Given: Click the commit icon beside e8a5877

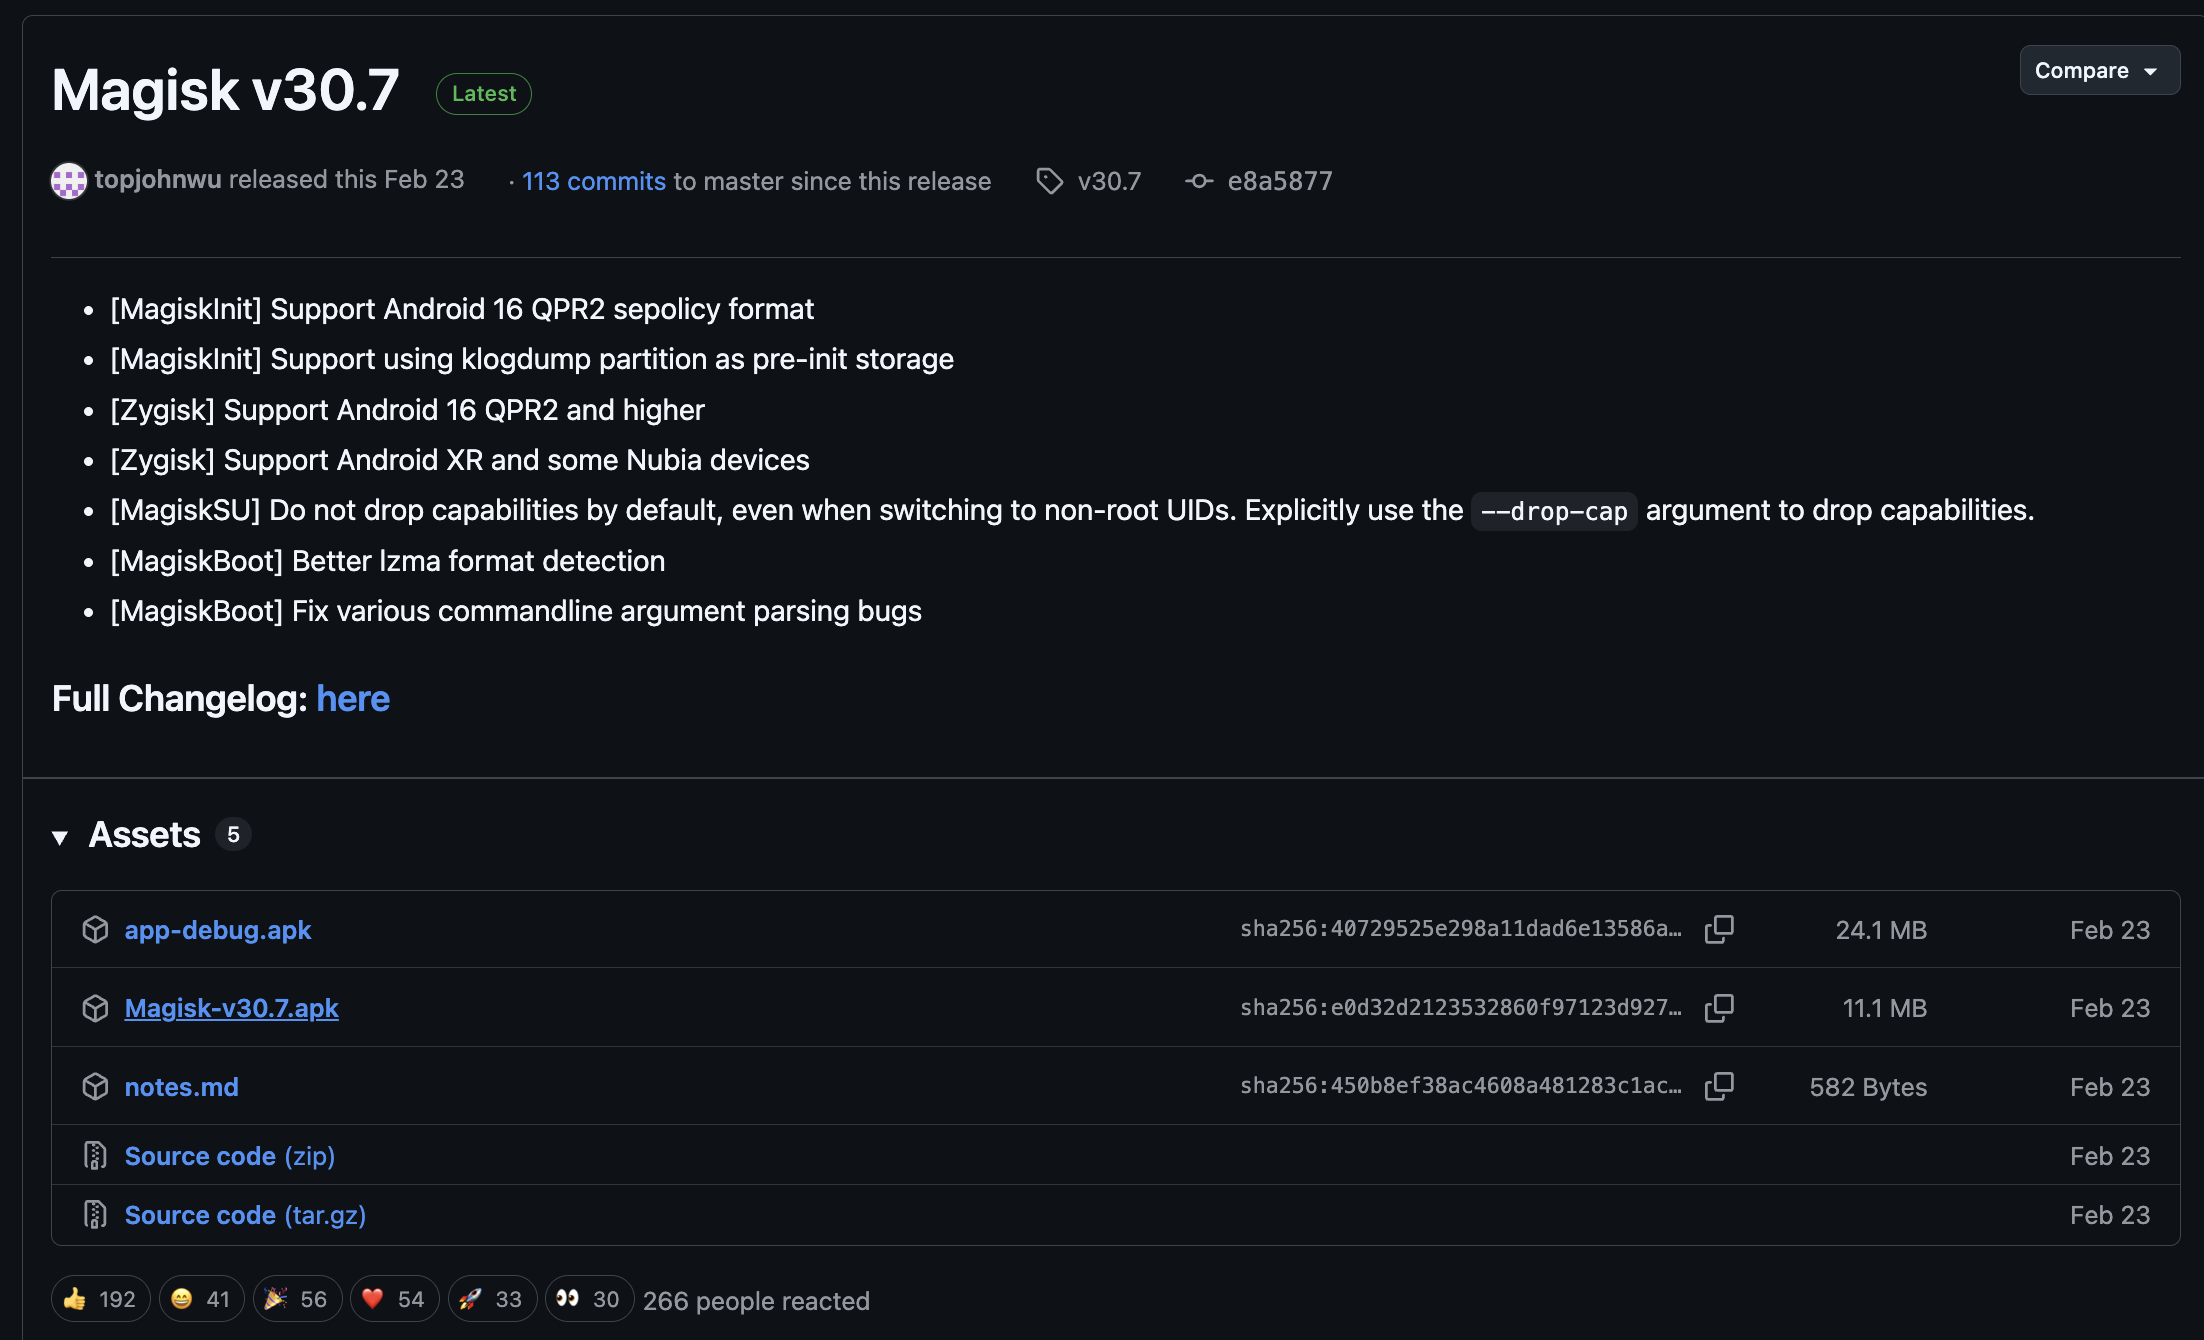Looking at the screenshot, I should (x=1199, y=181).
